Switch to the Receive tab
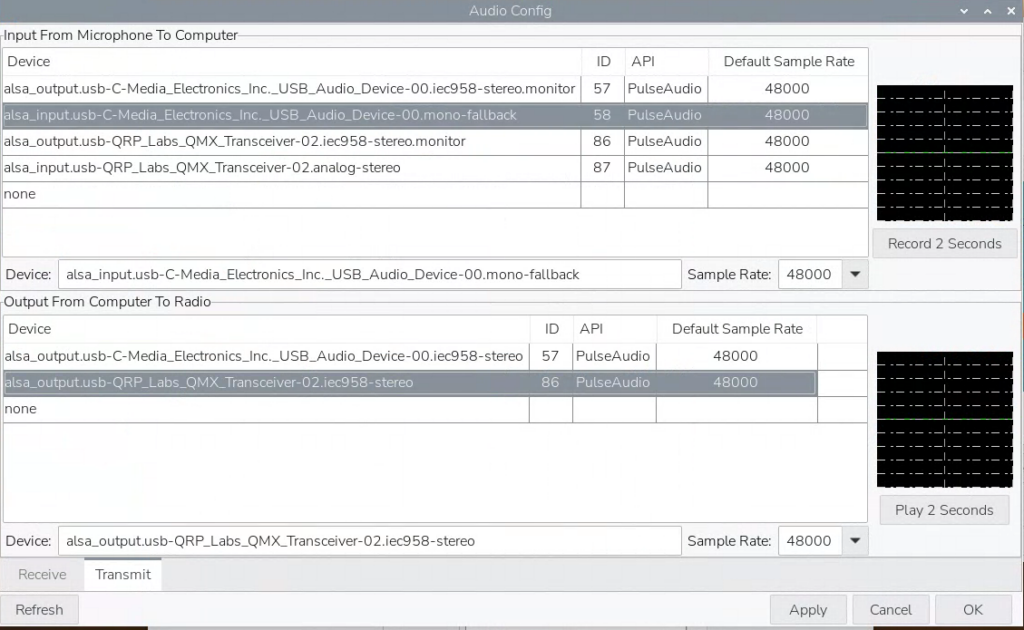Screen dimensions: 1024x630 (42, 575)
